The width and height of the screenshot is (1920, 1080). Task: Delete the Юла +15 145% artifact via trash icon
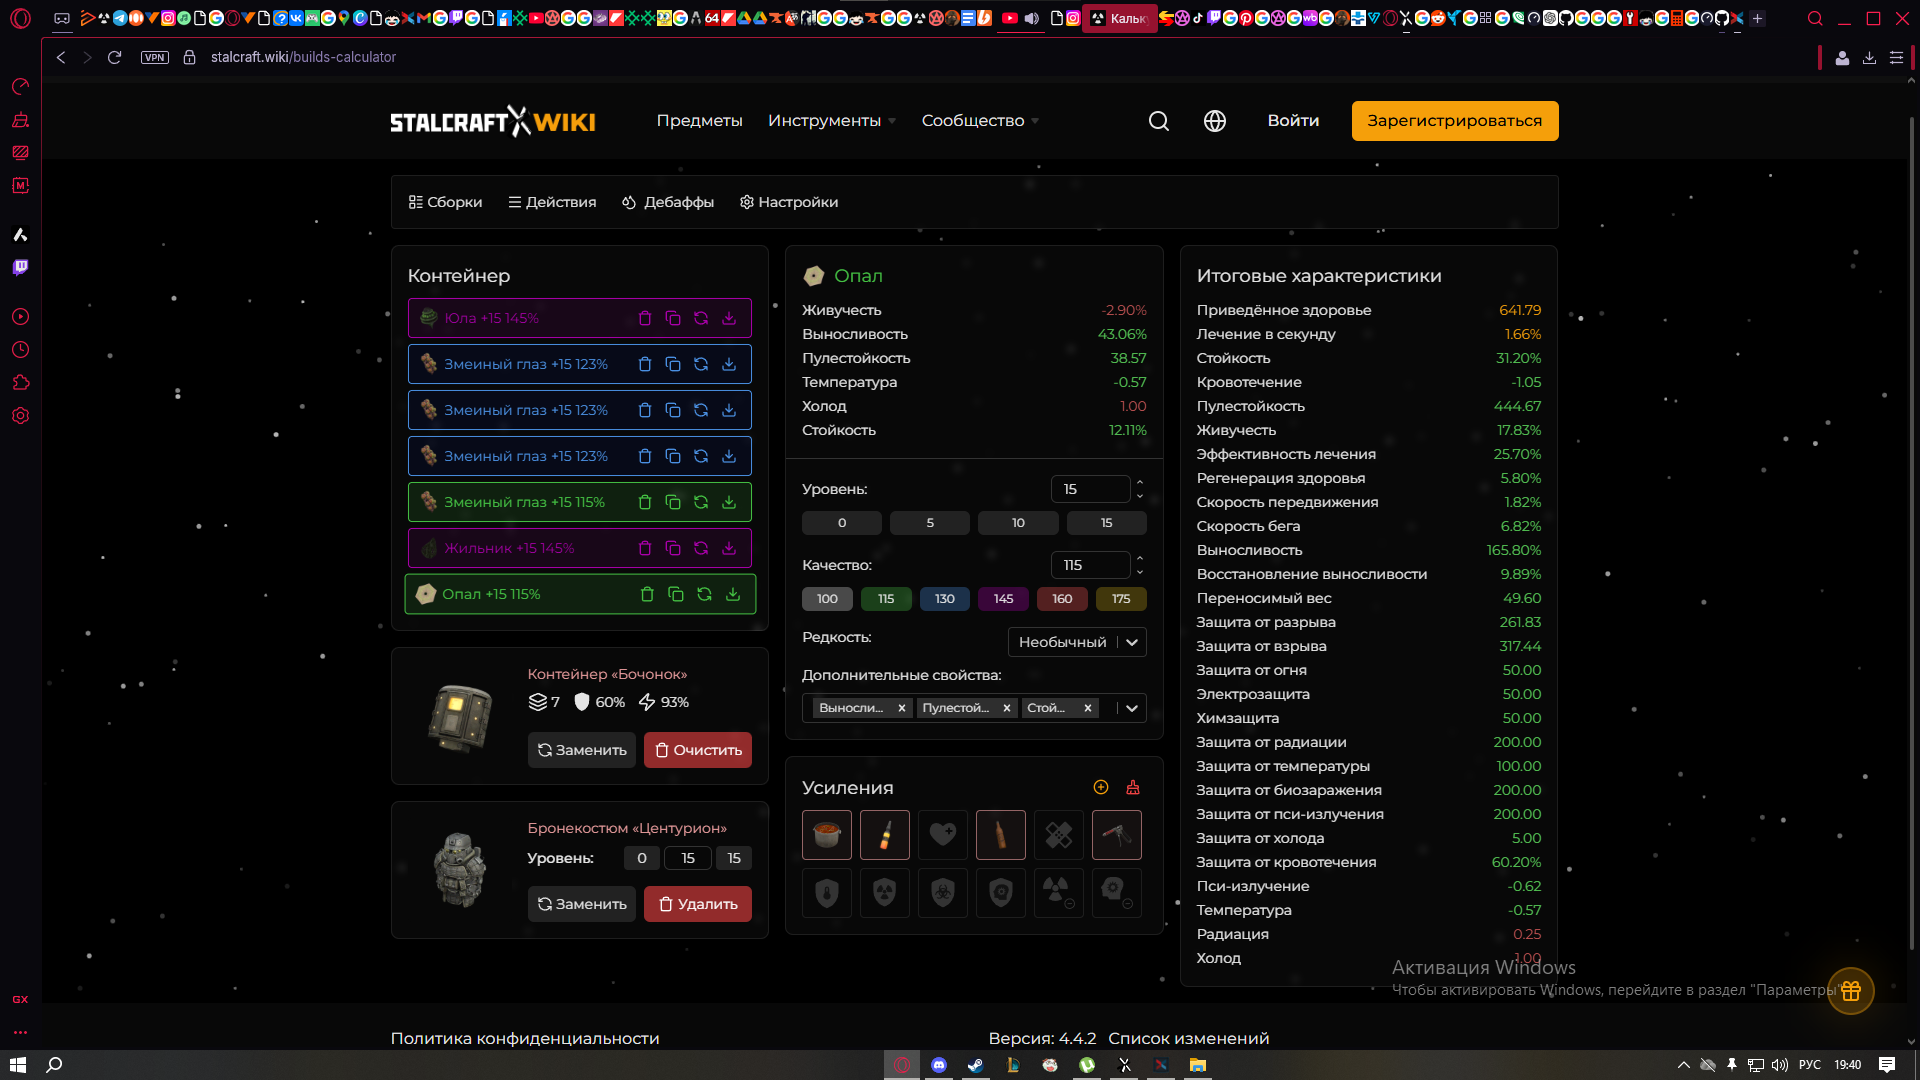(645, 318)
